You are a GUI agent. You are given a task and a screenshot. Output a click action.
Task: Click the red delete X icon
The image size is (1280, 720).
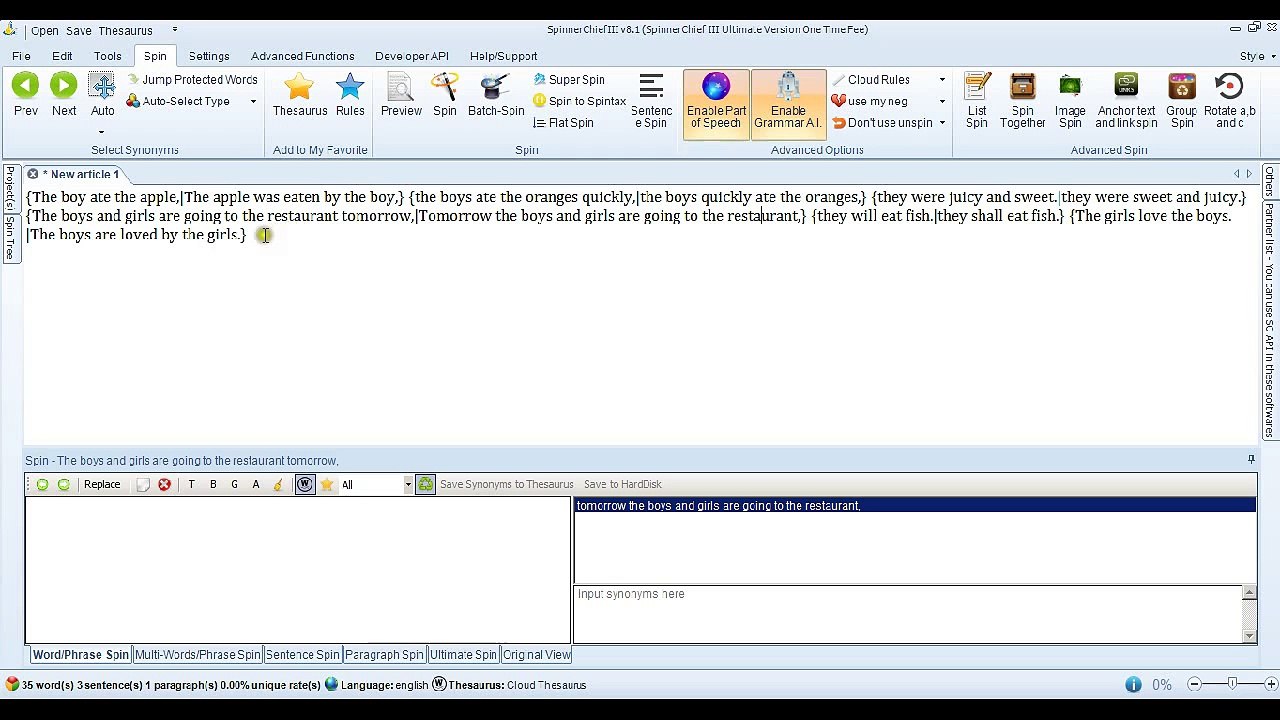point(164,485)
